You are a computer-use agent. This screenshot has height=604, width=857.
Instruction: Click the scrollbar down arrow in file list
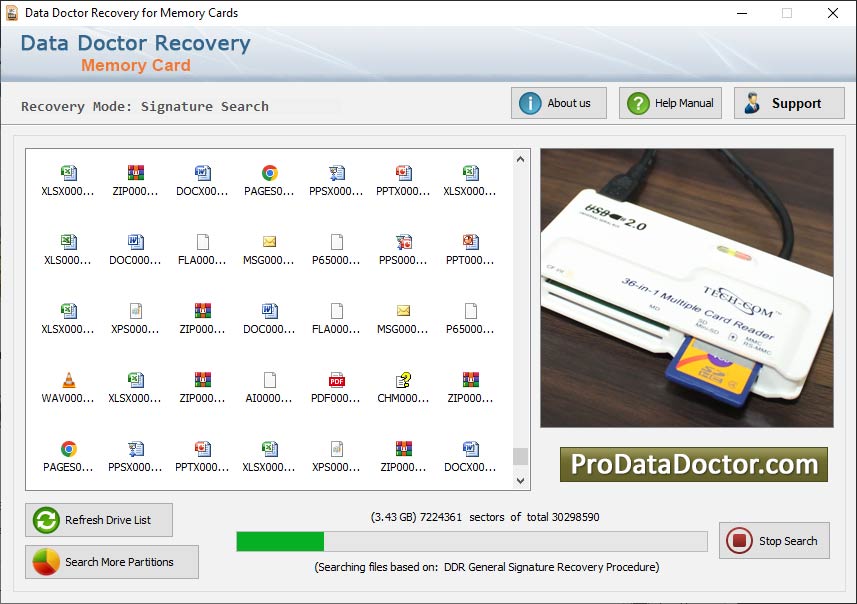pos(520,480)
